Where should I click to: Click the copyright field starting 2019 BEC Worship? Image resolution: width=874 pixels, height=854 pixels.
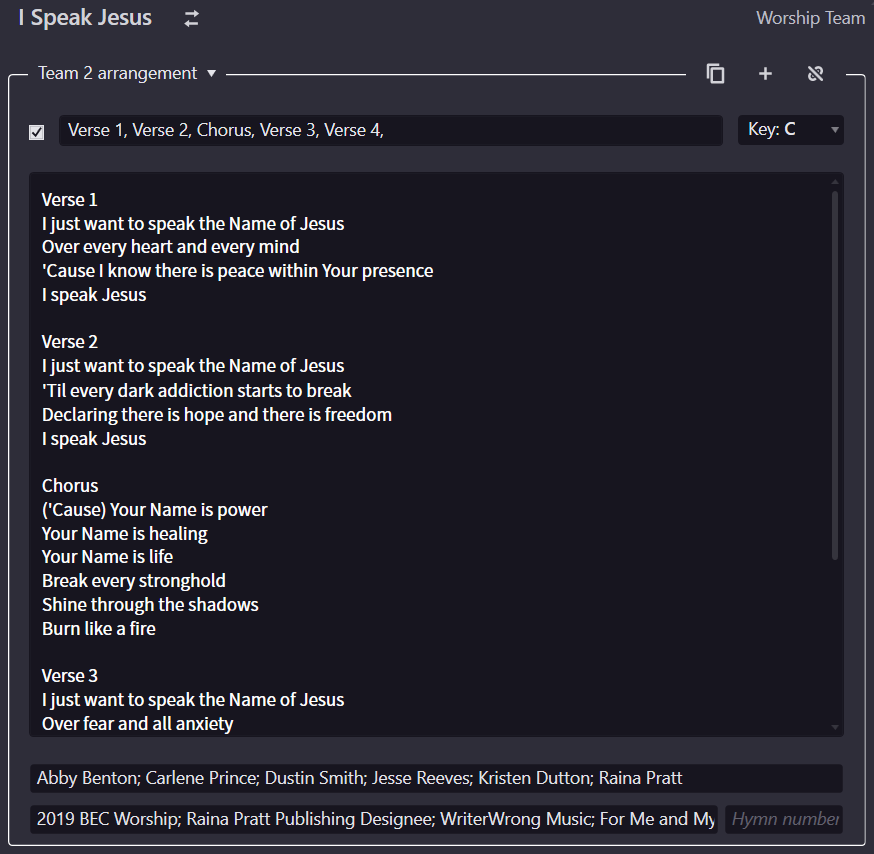(x=374, y=819)
